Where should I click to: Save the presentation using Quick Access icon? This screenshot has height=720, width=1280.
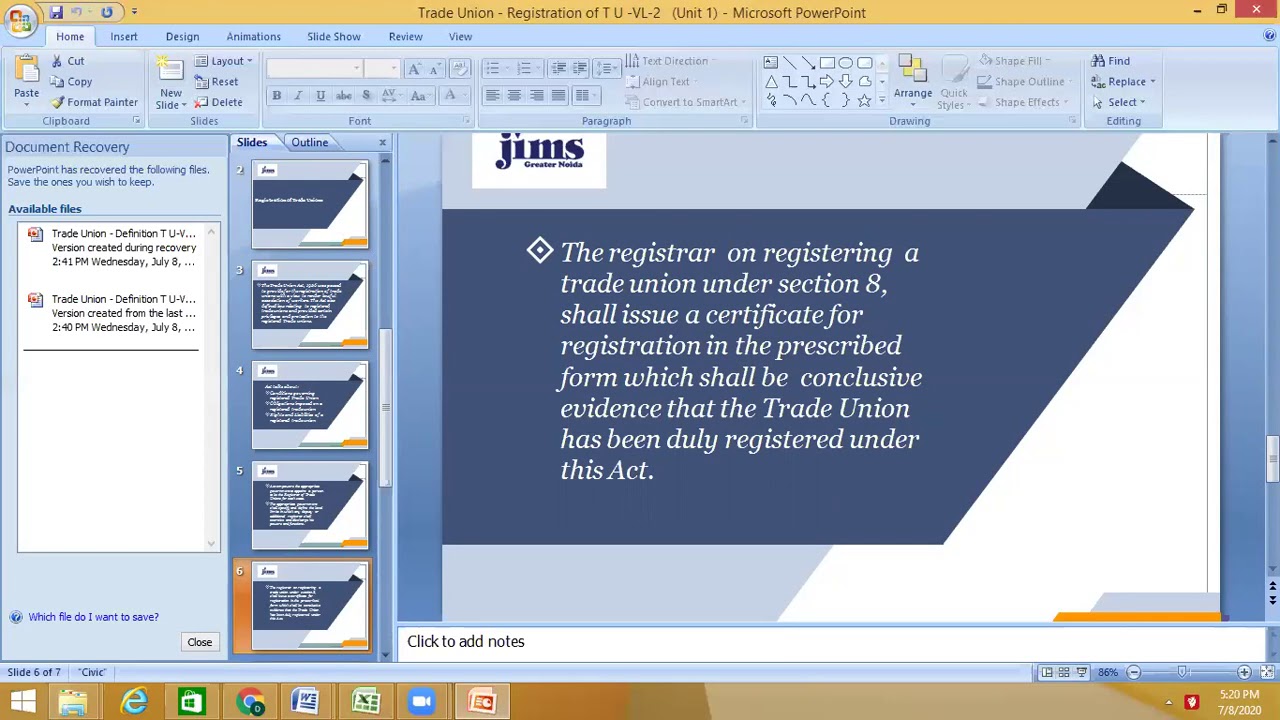point(56,12)
